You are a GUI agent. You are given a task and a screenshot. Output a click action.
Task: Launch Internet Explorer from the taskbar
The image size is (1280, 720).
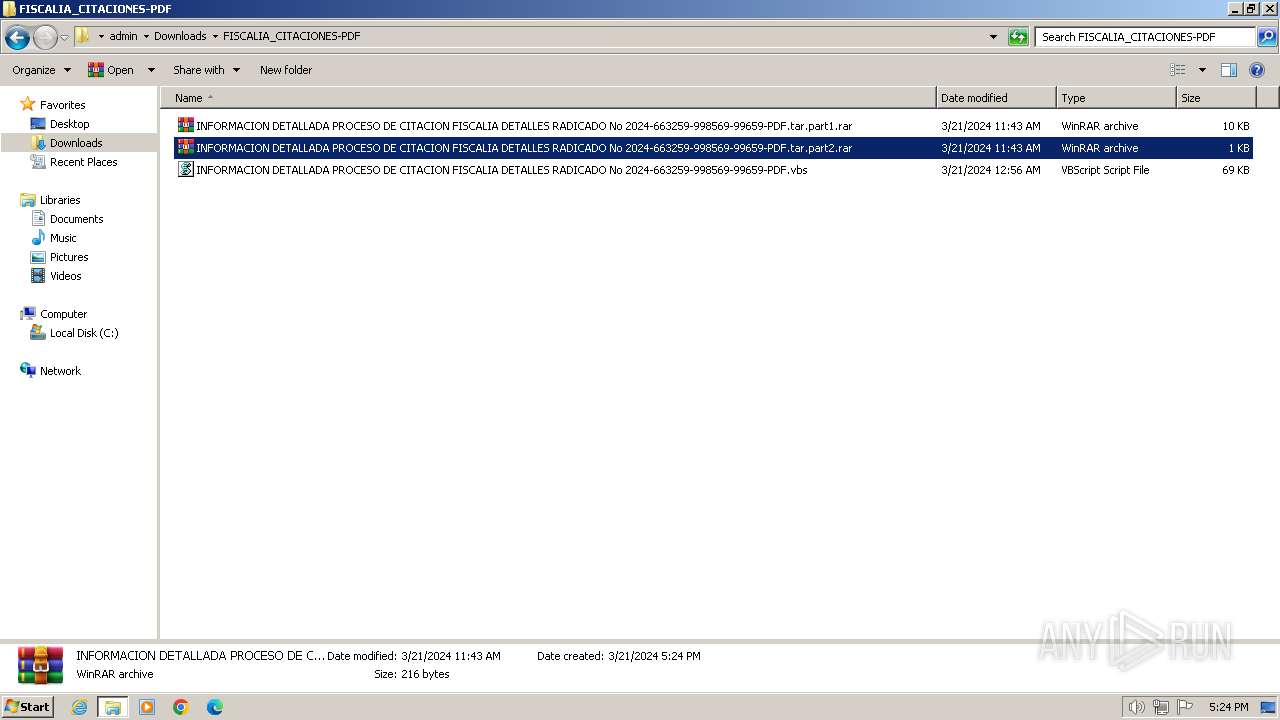(x=79, y=707)
